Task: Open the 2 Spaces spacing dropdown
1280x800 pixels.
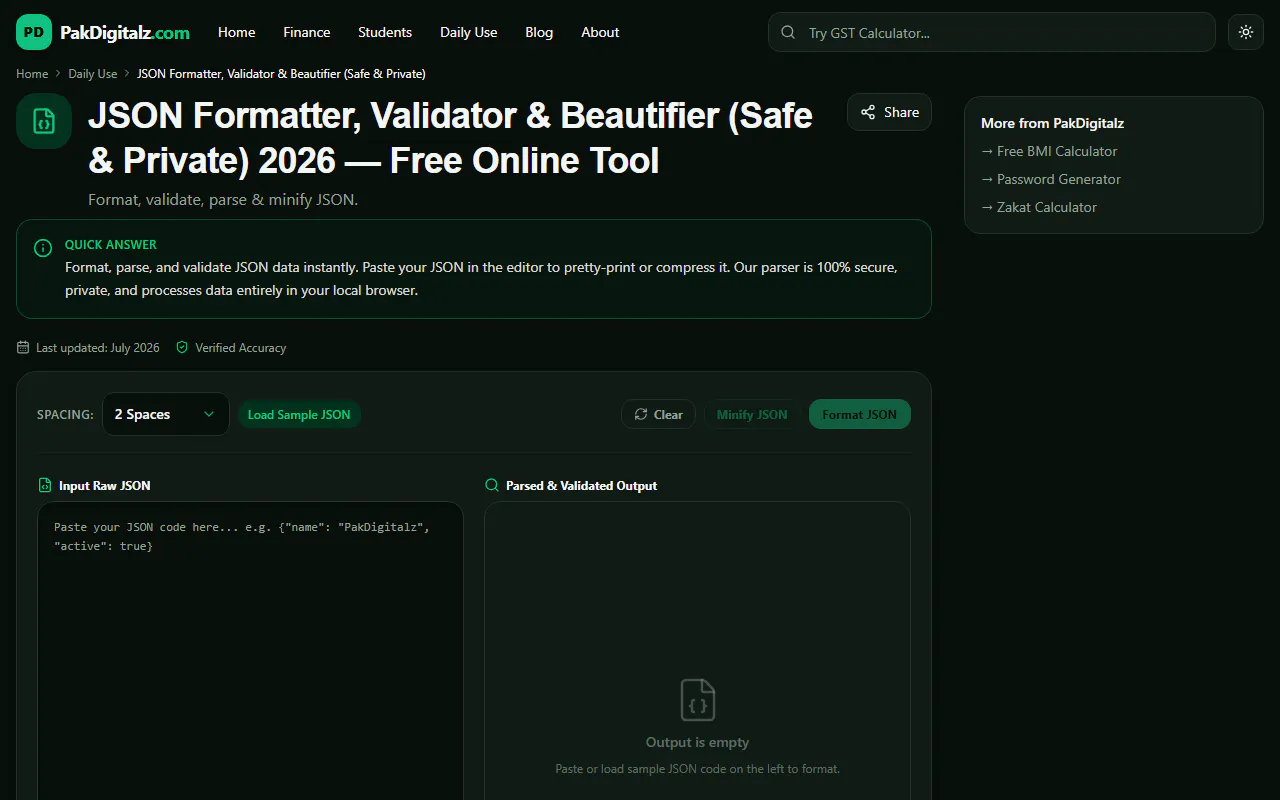Action: click(166, 414)
